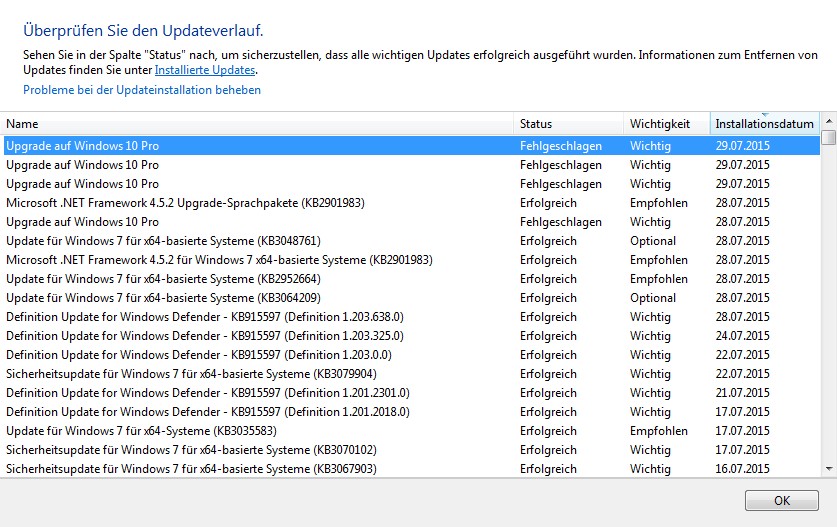Click Wichtig importance of Definition 1.201.2018.0 row
The height and width of the screenshot is (527, 837).
tap(650, 412)
